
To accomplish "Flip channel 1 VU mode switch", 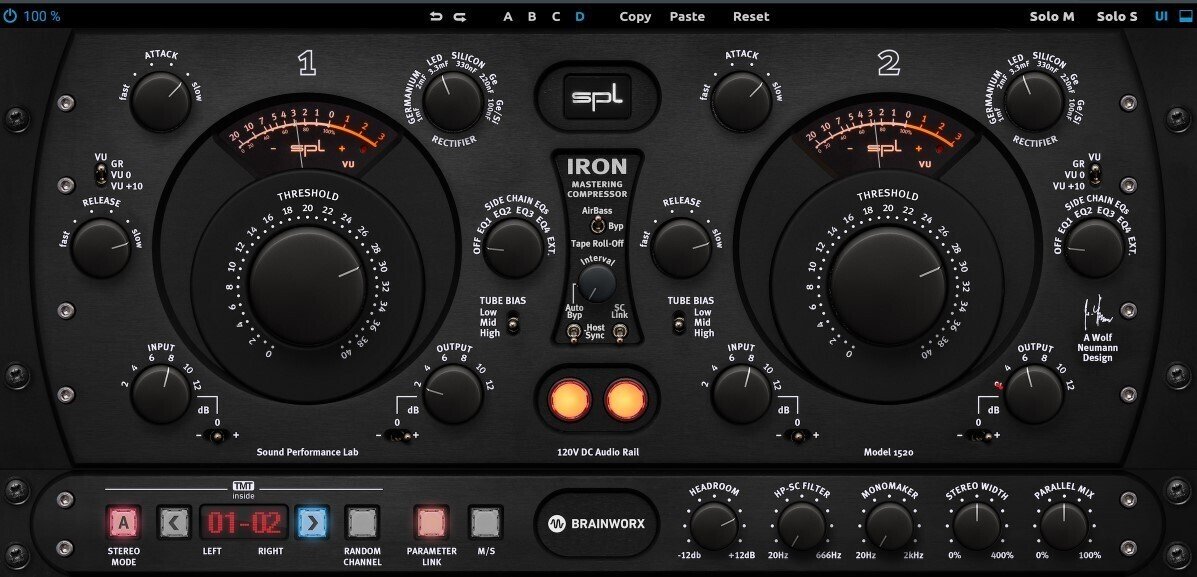I will (x=101, y=176).
